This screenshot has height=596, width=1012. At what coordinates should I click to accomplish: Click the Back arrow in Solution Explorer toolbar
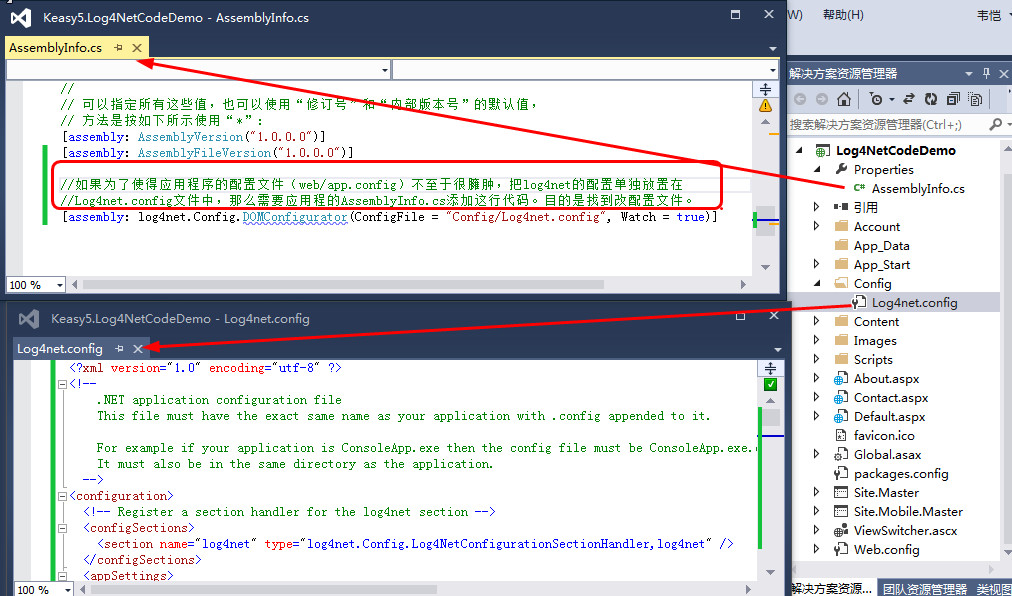pos(800,99)
